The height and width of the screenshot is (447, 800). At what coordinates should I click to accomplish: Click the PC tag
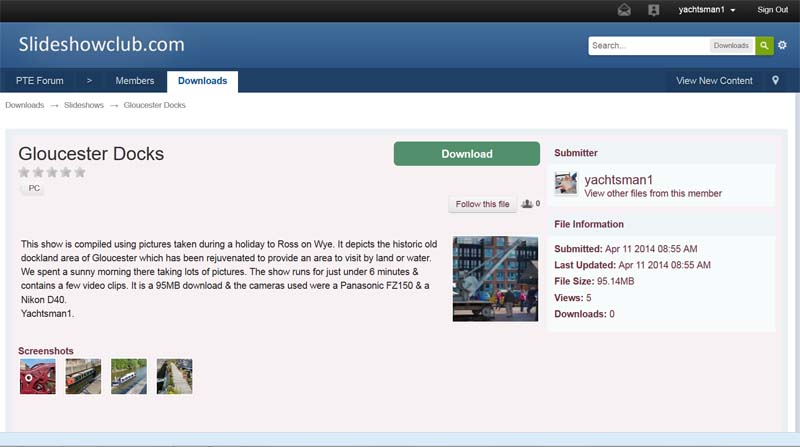(x=33, y=188)
